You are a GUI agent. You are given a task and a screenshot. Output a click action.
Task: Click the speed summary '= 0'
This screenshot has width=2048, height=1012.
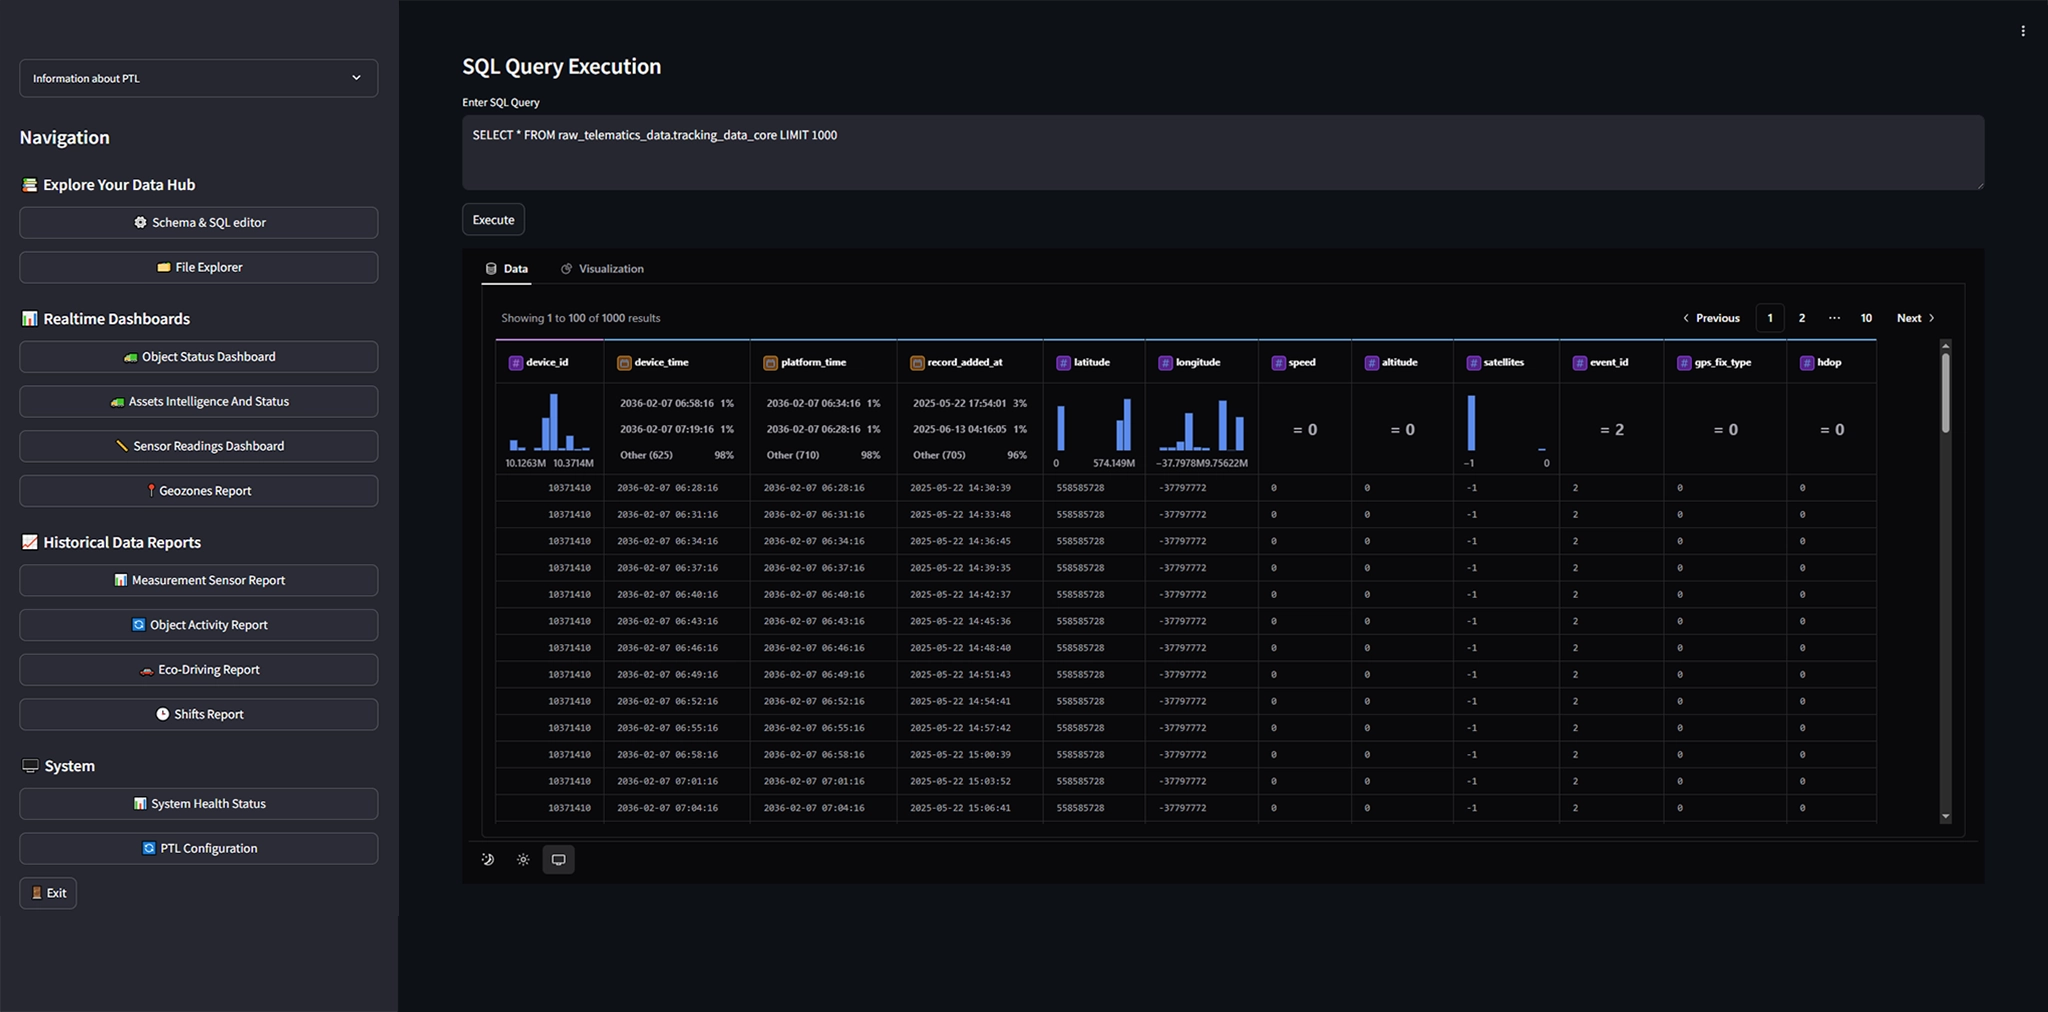(x=1305, y=430)
